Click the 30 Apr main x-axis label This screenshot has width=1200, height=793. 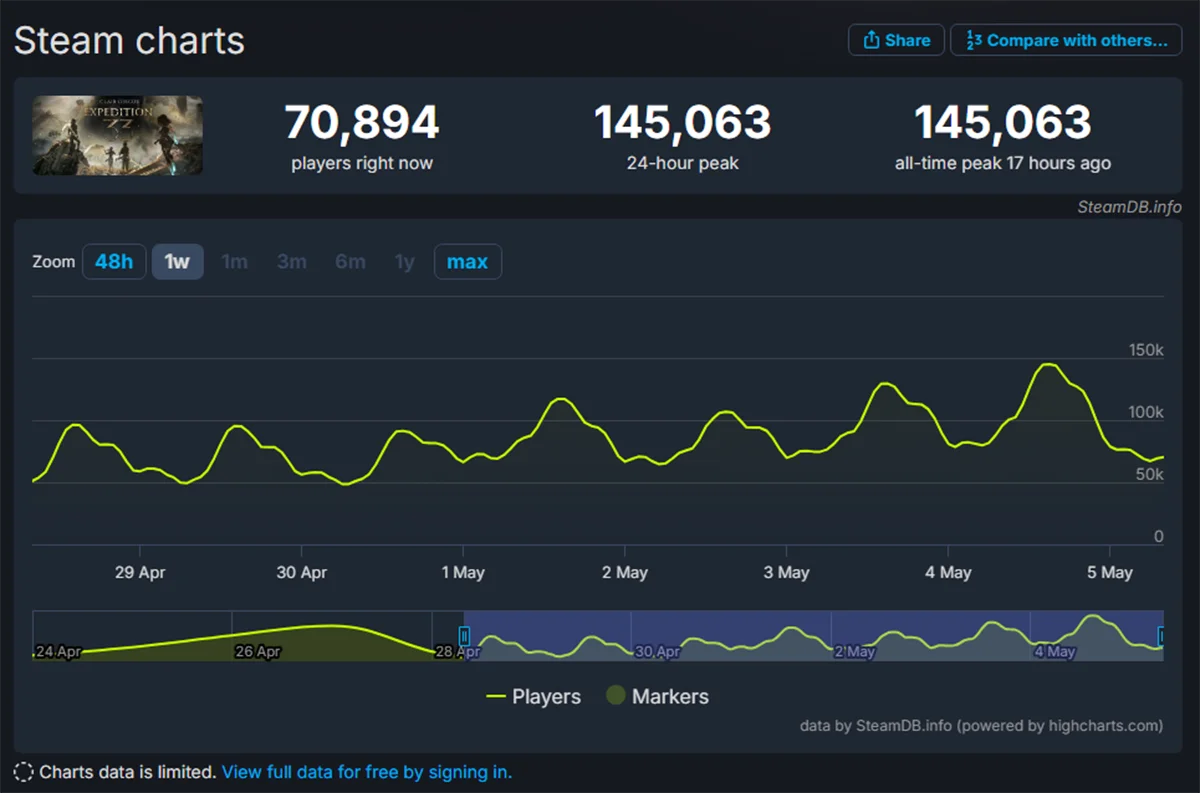point(302,573)
